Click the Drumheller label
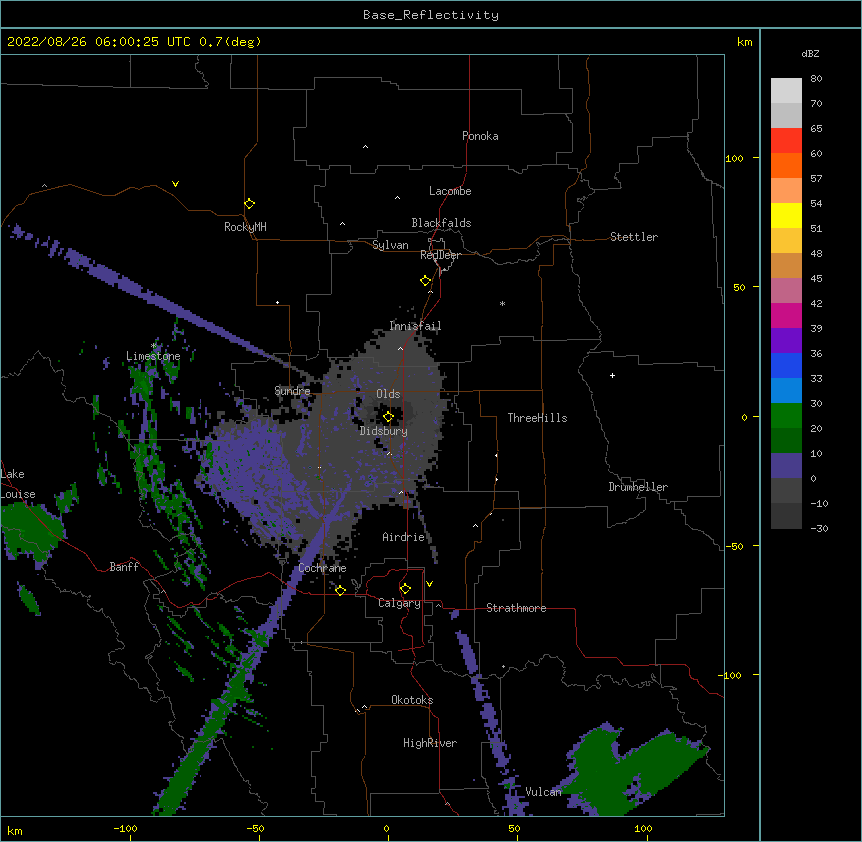This screenshot has height=842, width=862. pyautogui.click(x=638, y=487)
